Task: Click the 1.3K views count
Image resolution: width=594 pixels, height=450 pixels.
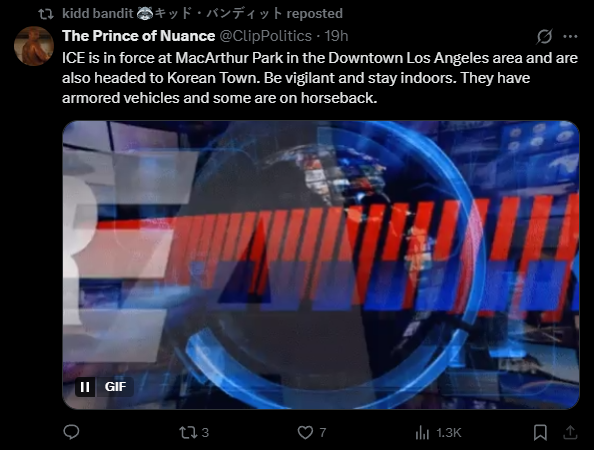Action: [449, 433]
